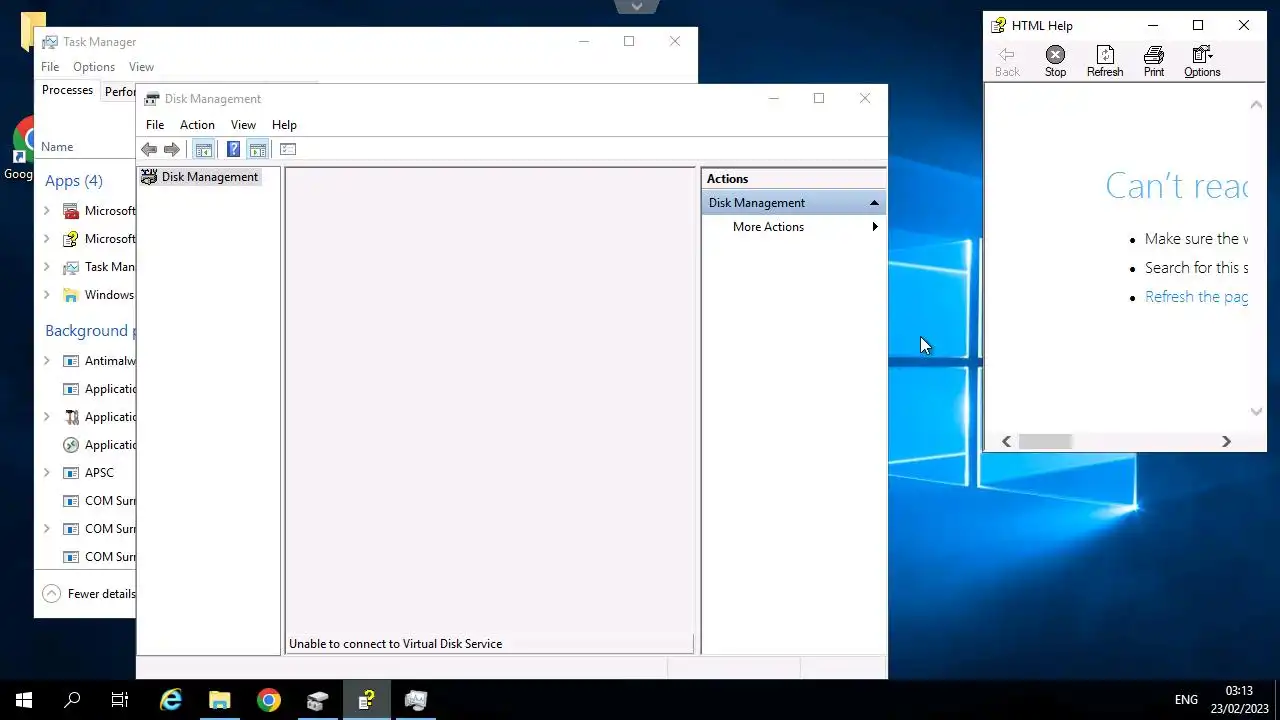Click the Actions pane header text
The height and width of the screenshot is (720, 1280).
click(727, 179)
